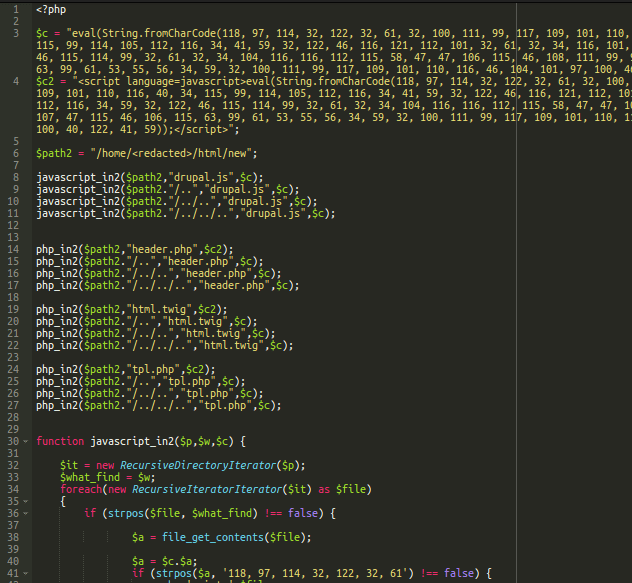Click line number 14 in the gutter
The height and width of the screenshot is (583, 632).
click(13, 249)
